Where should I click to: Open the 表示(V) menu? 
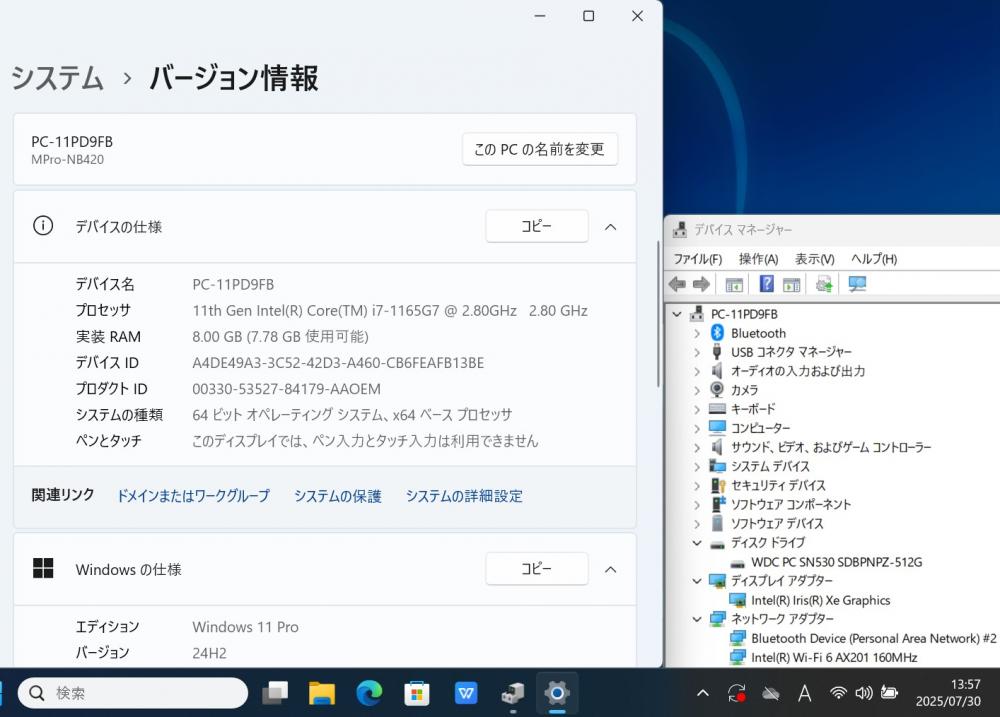coord(814,259)
